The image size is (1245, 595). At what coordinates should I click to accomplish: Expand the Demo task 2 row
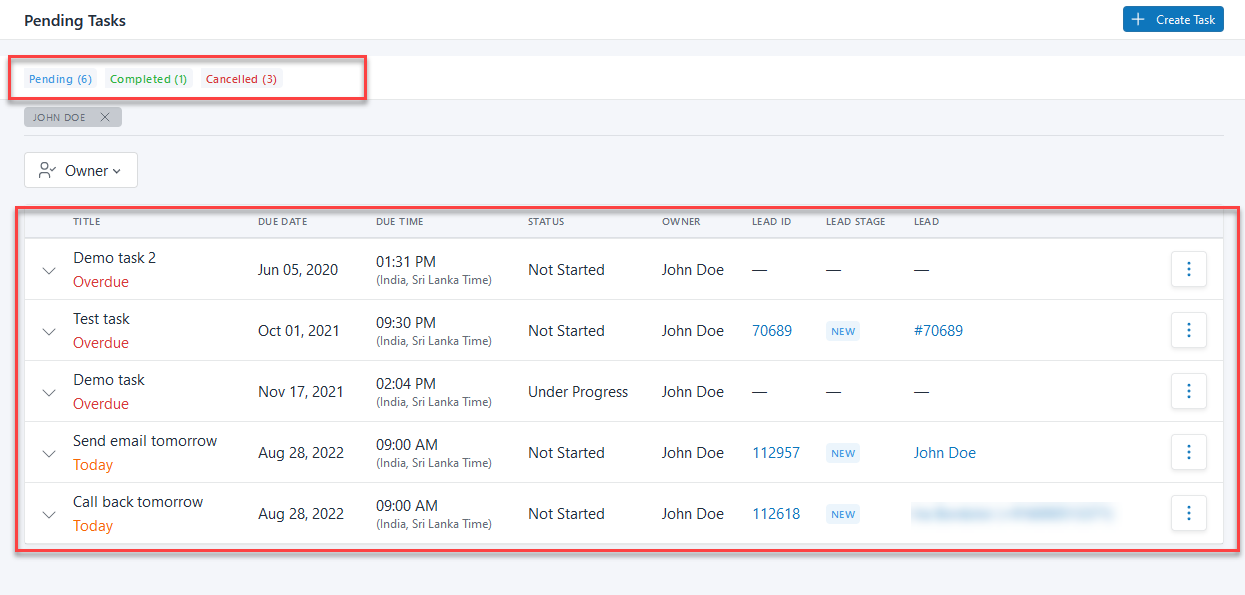[x=48, y=269]
